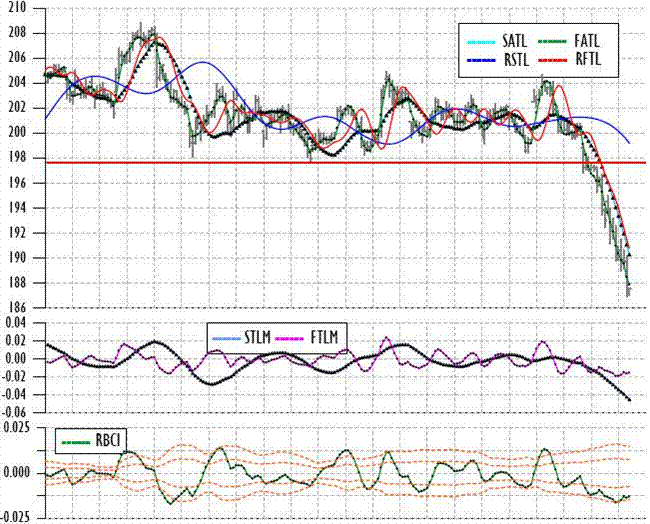Click the -0.025 axis label in RBCI panel
This screenshot has width=650, height=524.
point(15,517)
